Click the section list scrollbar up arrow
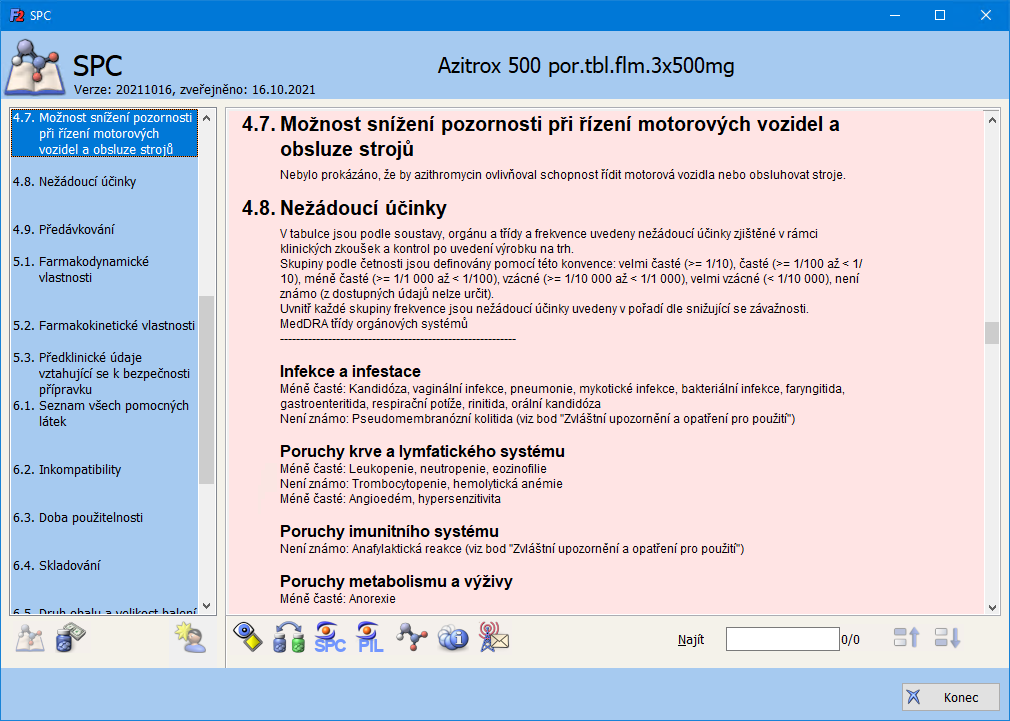Viewport: 1010px width, 721px height. click(206, 119)
